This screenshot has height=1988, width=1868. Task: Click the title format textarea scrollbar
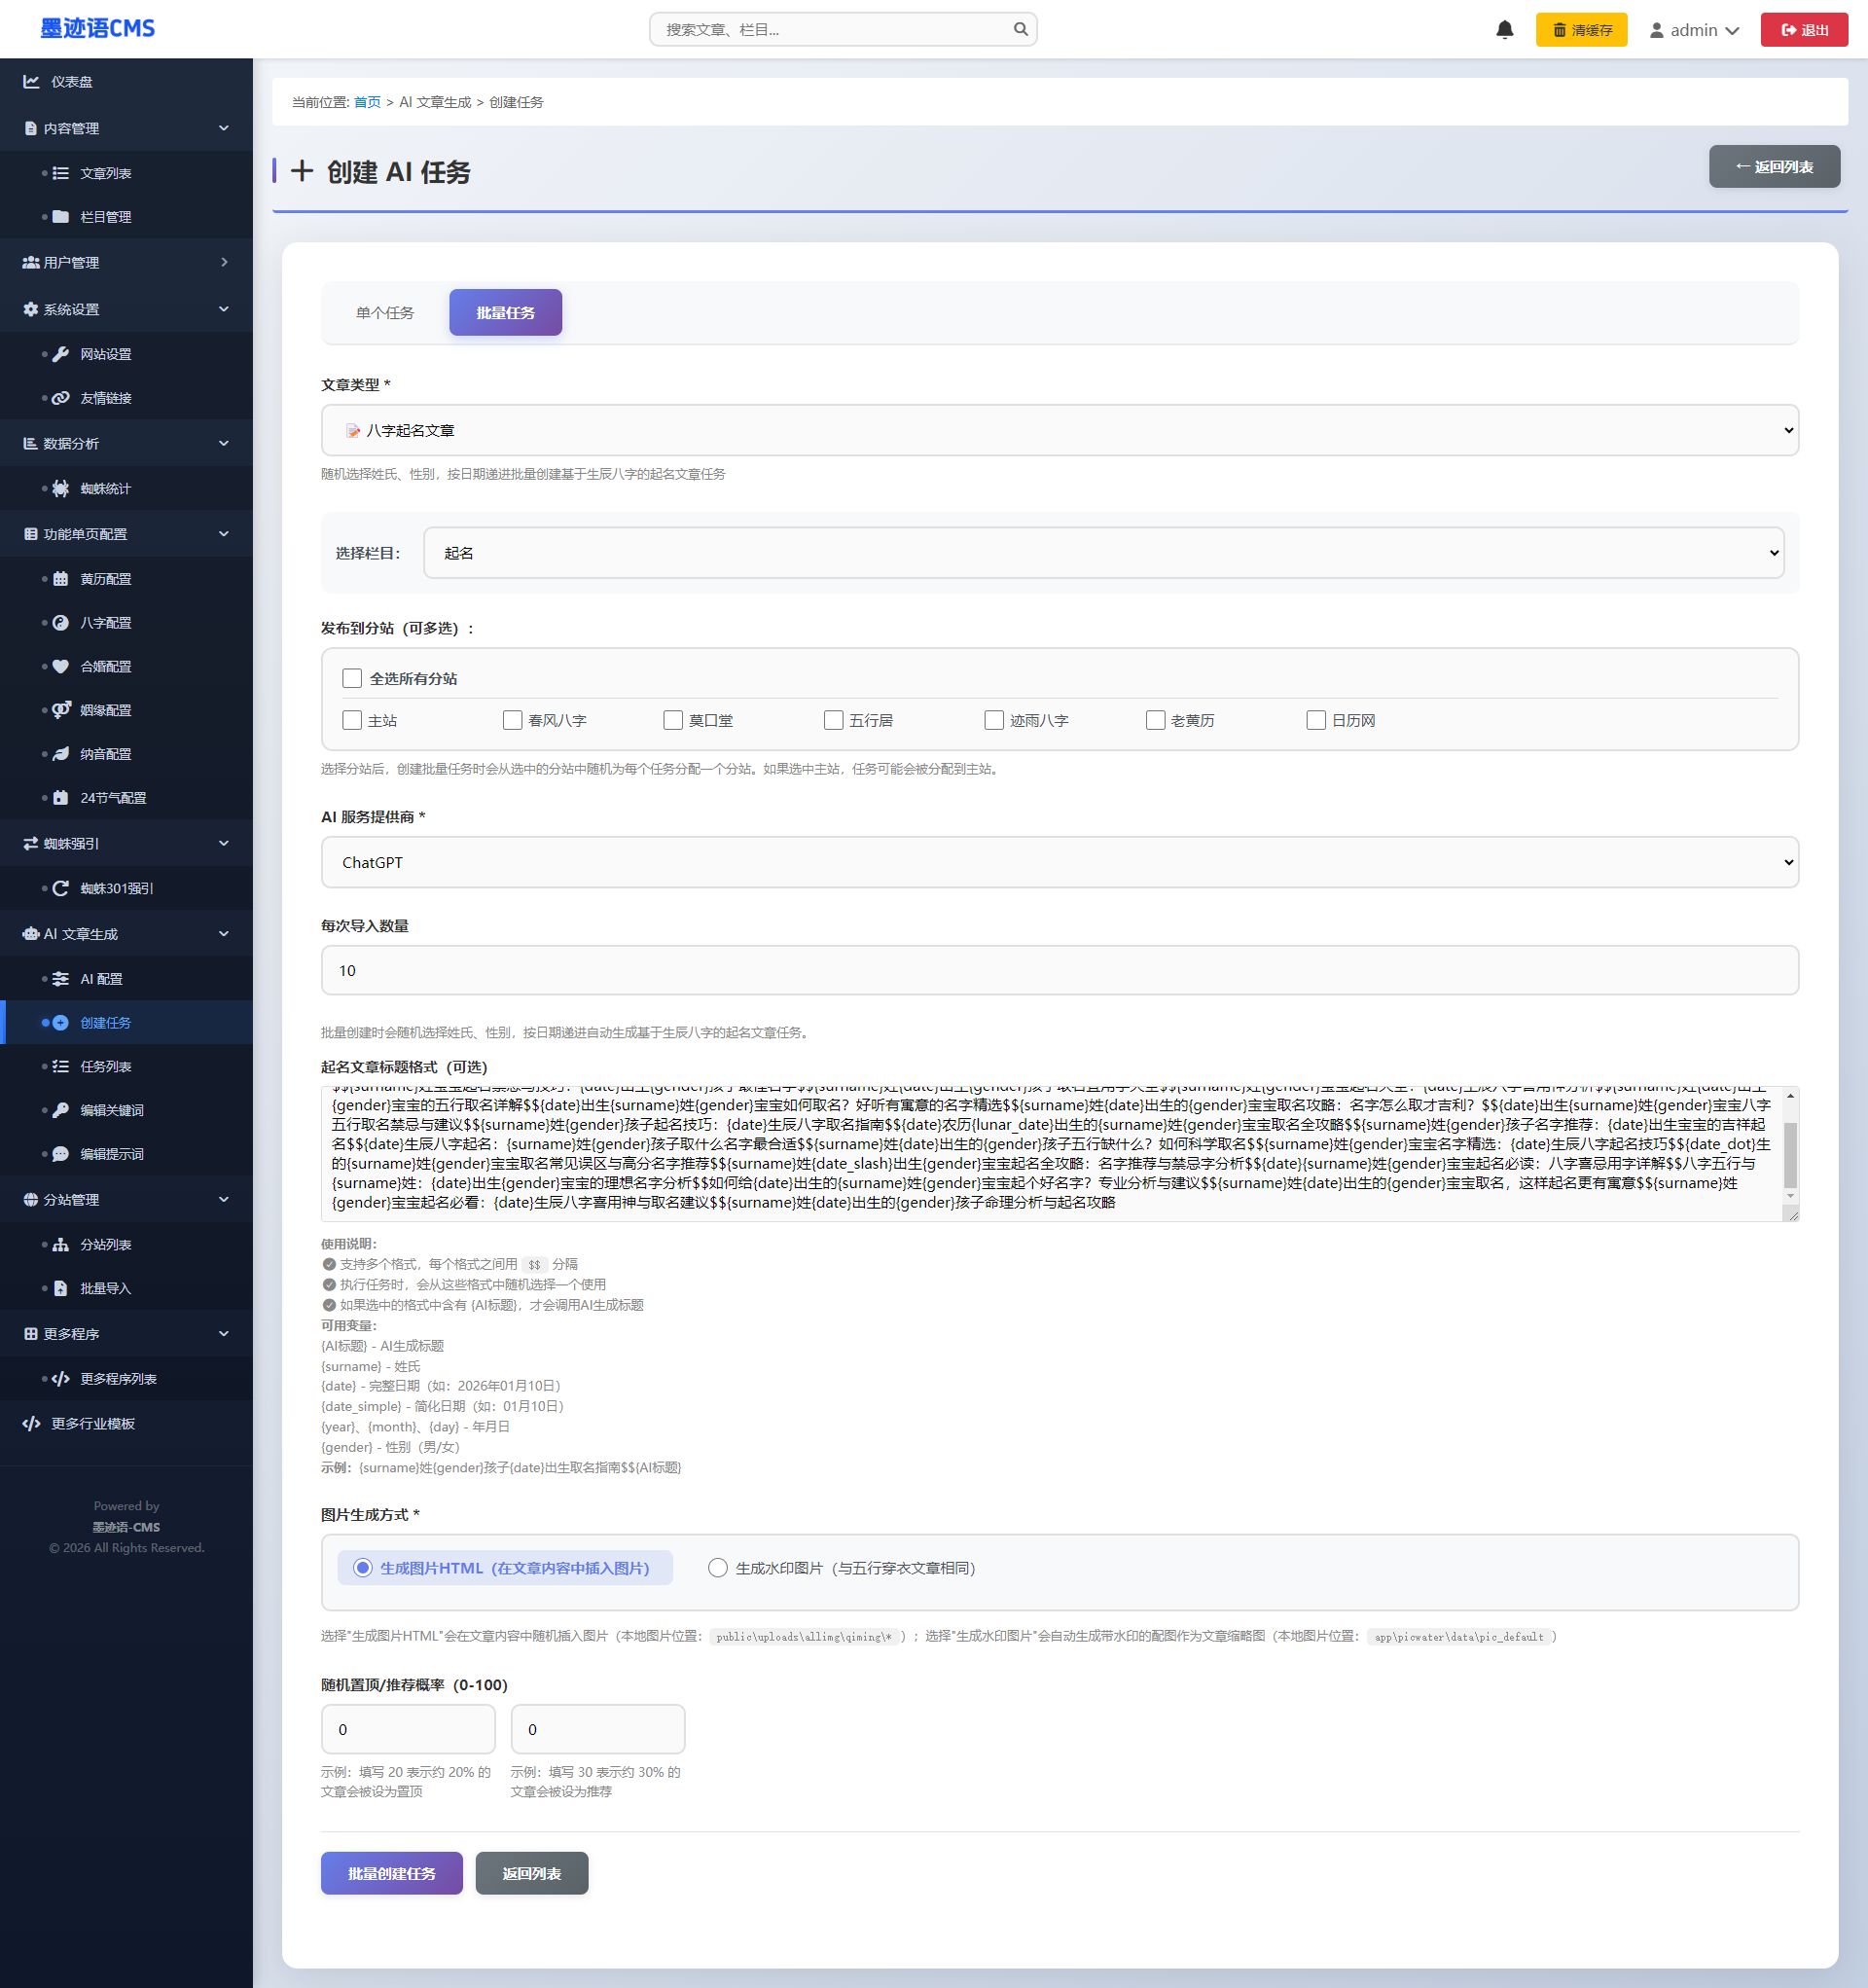pos(1789,1155)
